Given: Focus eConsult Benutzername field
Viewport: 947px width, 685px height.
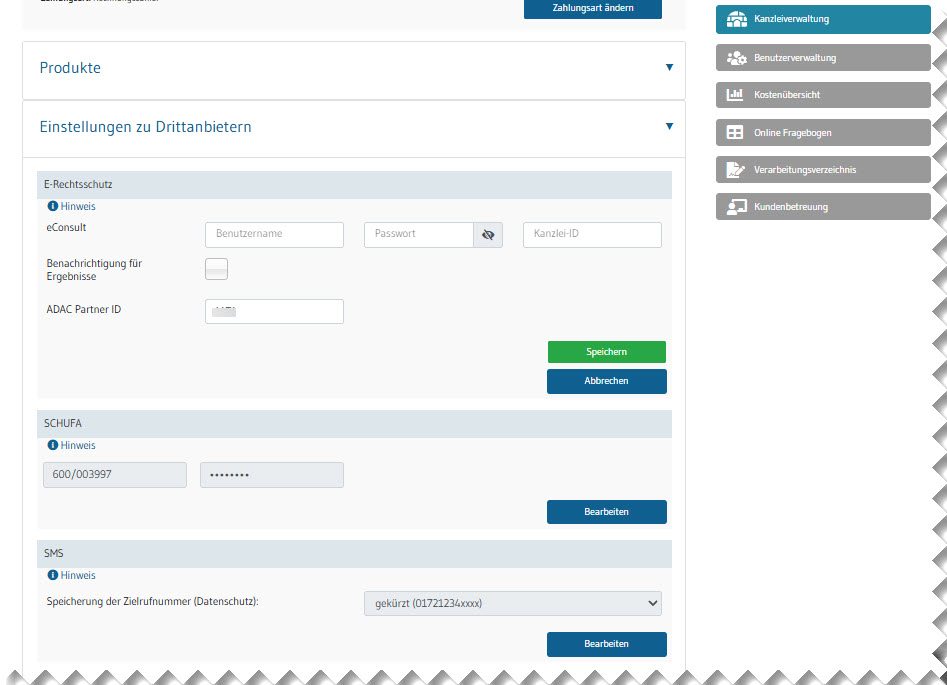Looking at the screenshot, I should point(274,235).
